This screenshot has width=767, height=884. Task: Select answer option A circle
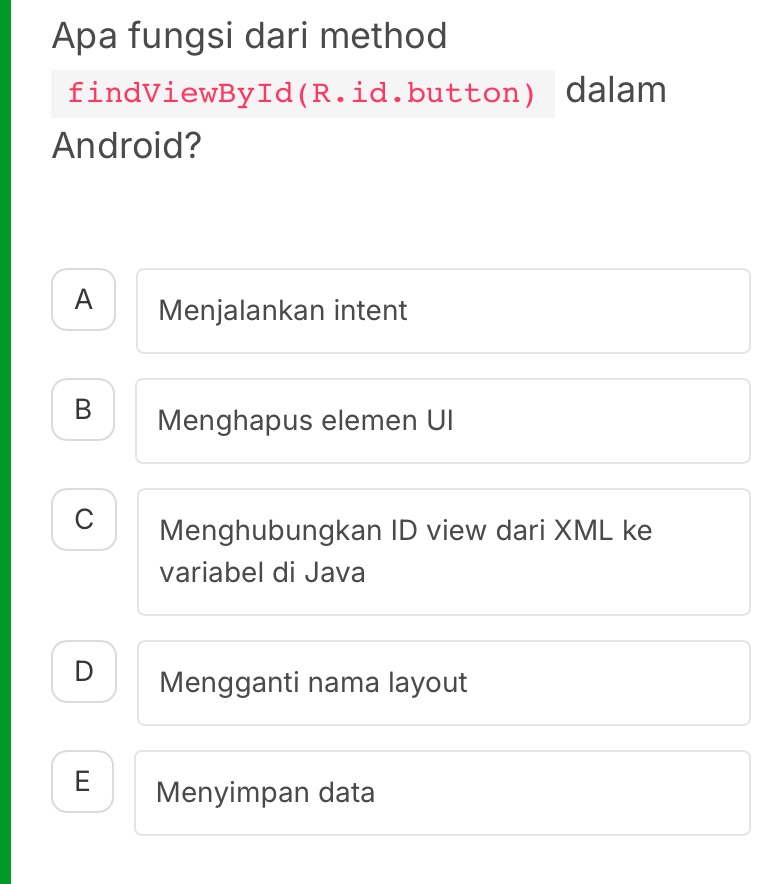(83, 300)
